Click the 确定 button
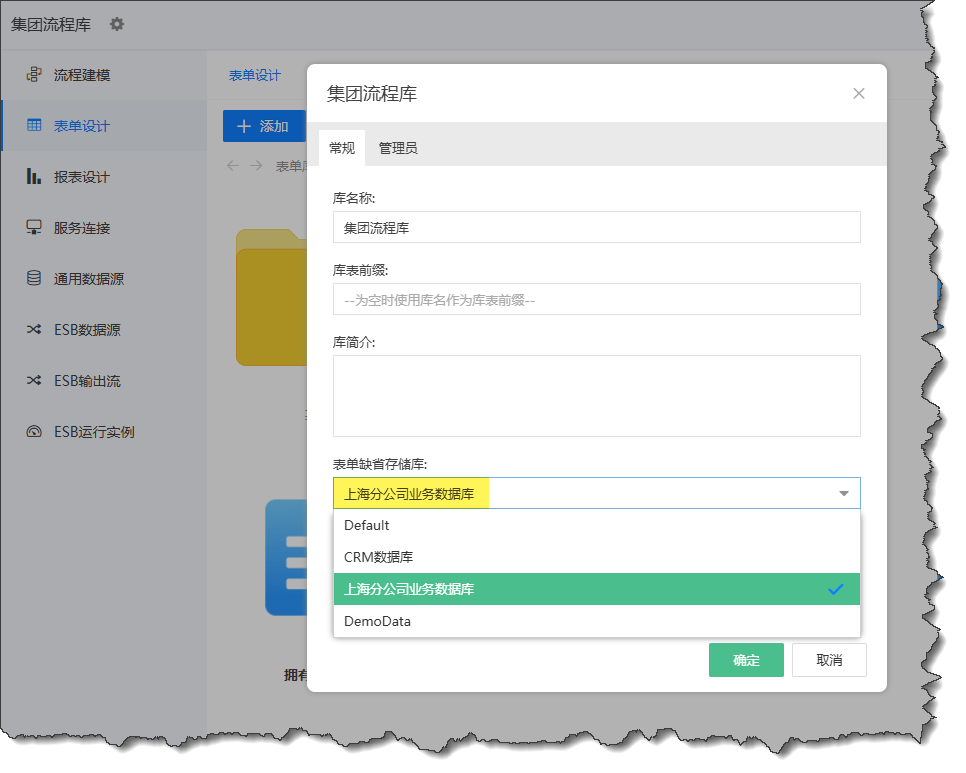966x773 pixels. click(746, 660)
